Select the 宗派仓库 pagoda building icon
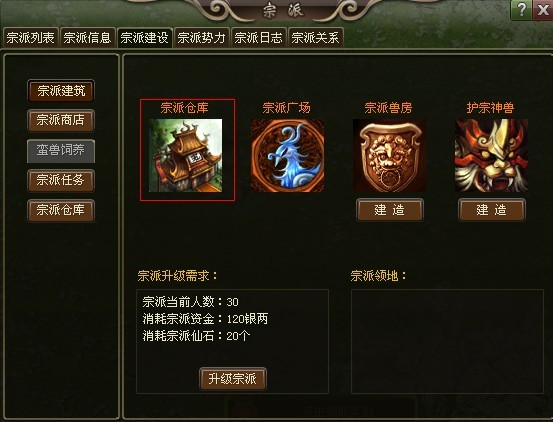Viewport: 553px width, 422px height. (x=186, y=155)
